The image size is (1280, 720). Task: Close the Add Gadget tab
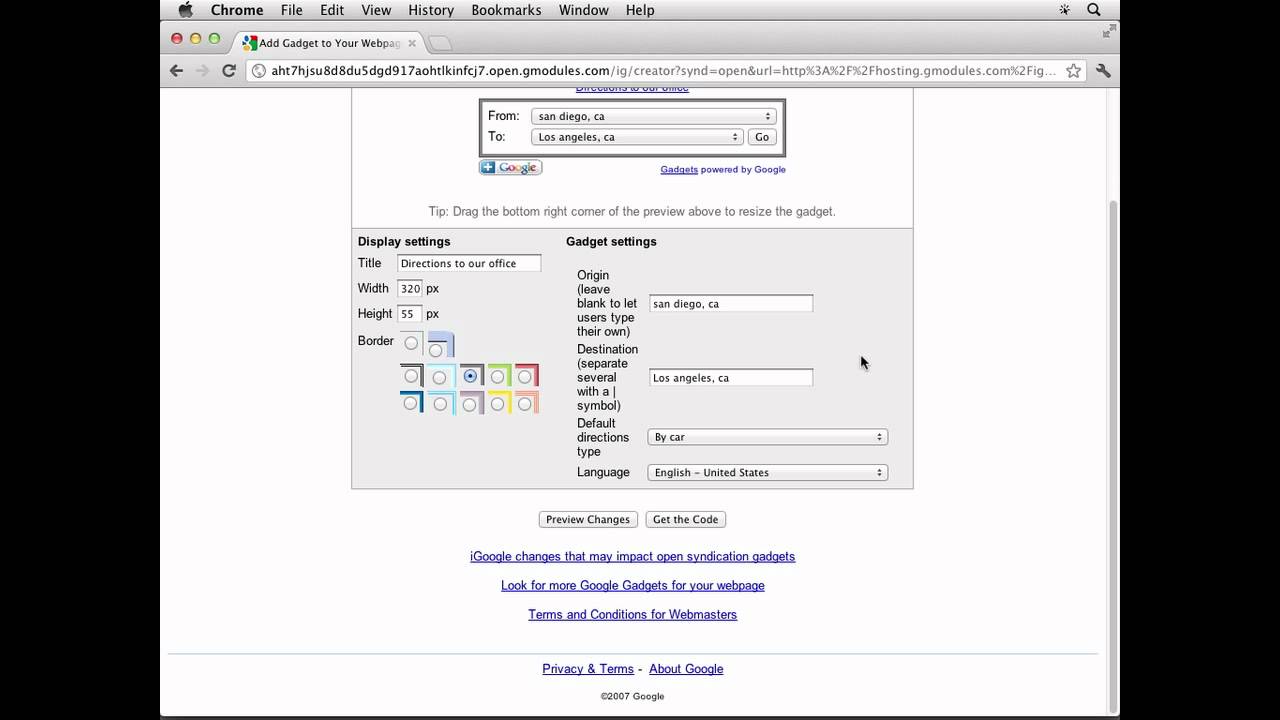(x=412, y=43)
